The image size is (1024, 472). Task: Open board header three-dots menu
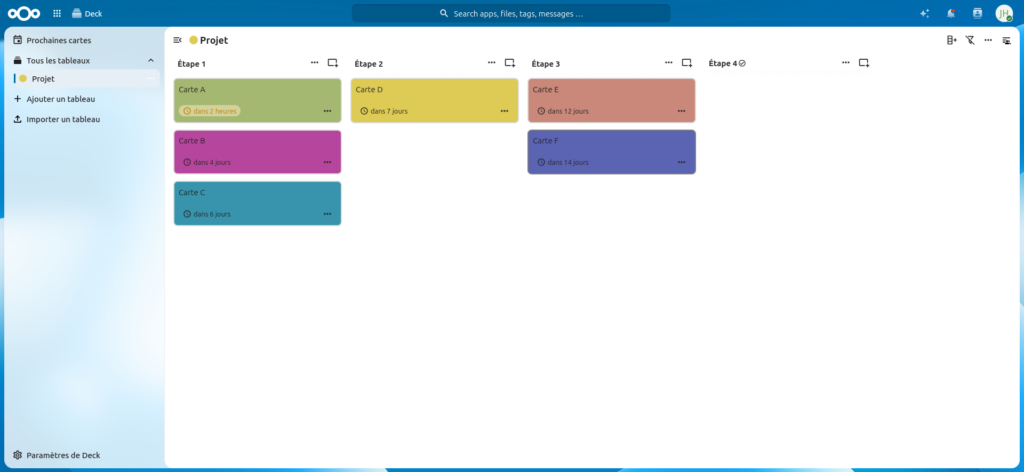pyautogui.click(x=988, y=40)
